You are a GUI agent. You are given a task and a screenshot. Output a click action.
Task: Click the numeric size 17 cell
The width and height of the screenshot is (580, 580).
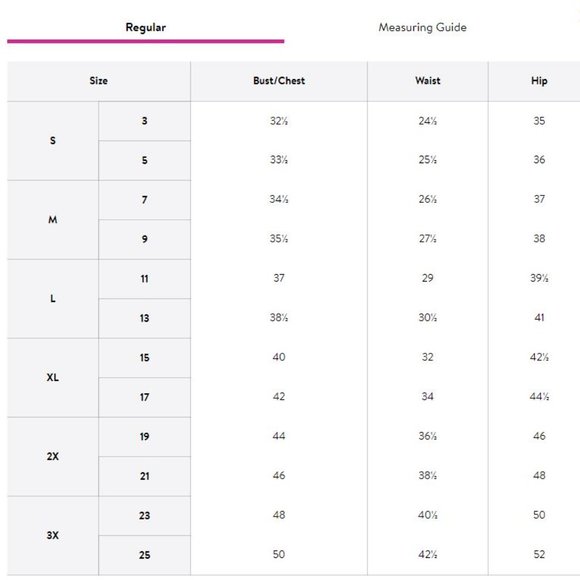coord(145,397)
